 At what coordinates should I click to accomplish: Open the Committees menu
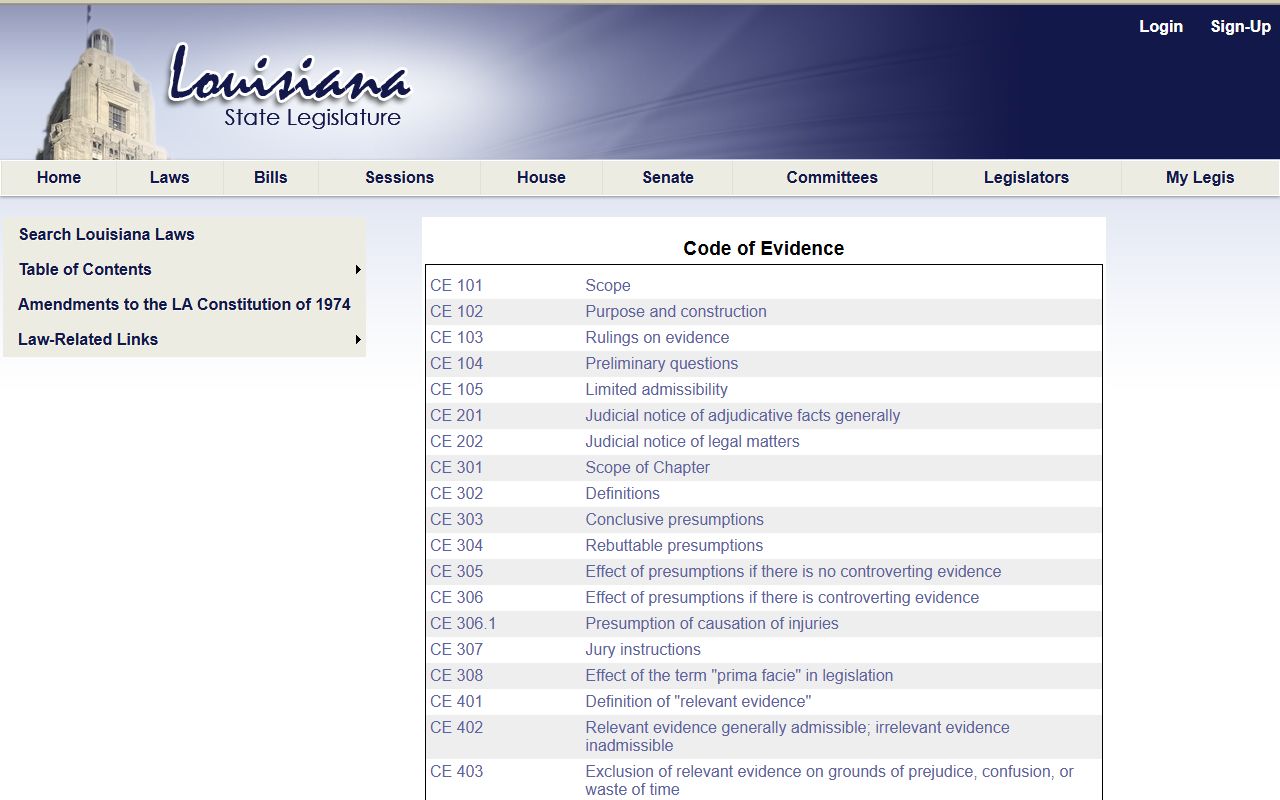click(832, 177)
